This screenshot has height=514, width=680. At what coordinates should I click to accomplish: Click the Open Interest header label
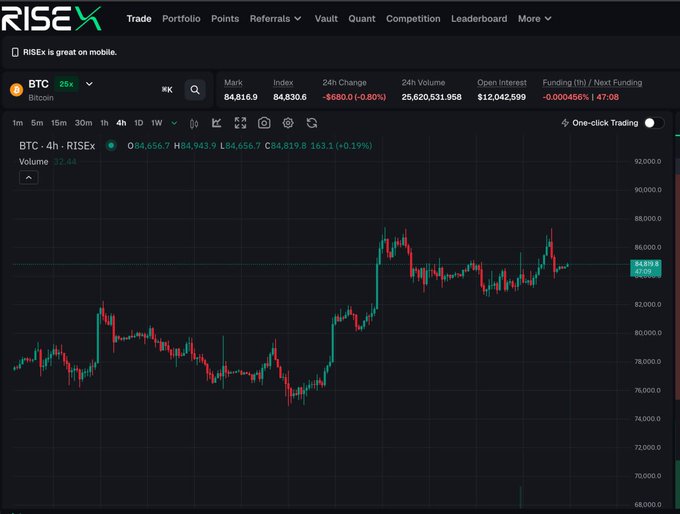502,83
